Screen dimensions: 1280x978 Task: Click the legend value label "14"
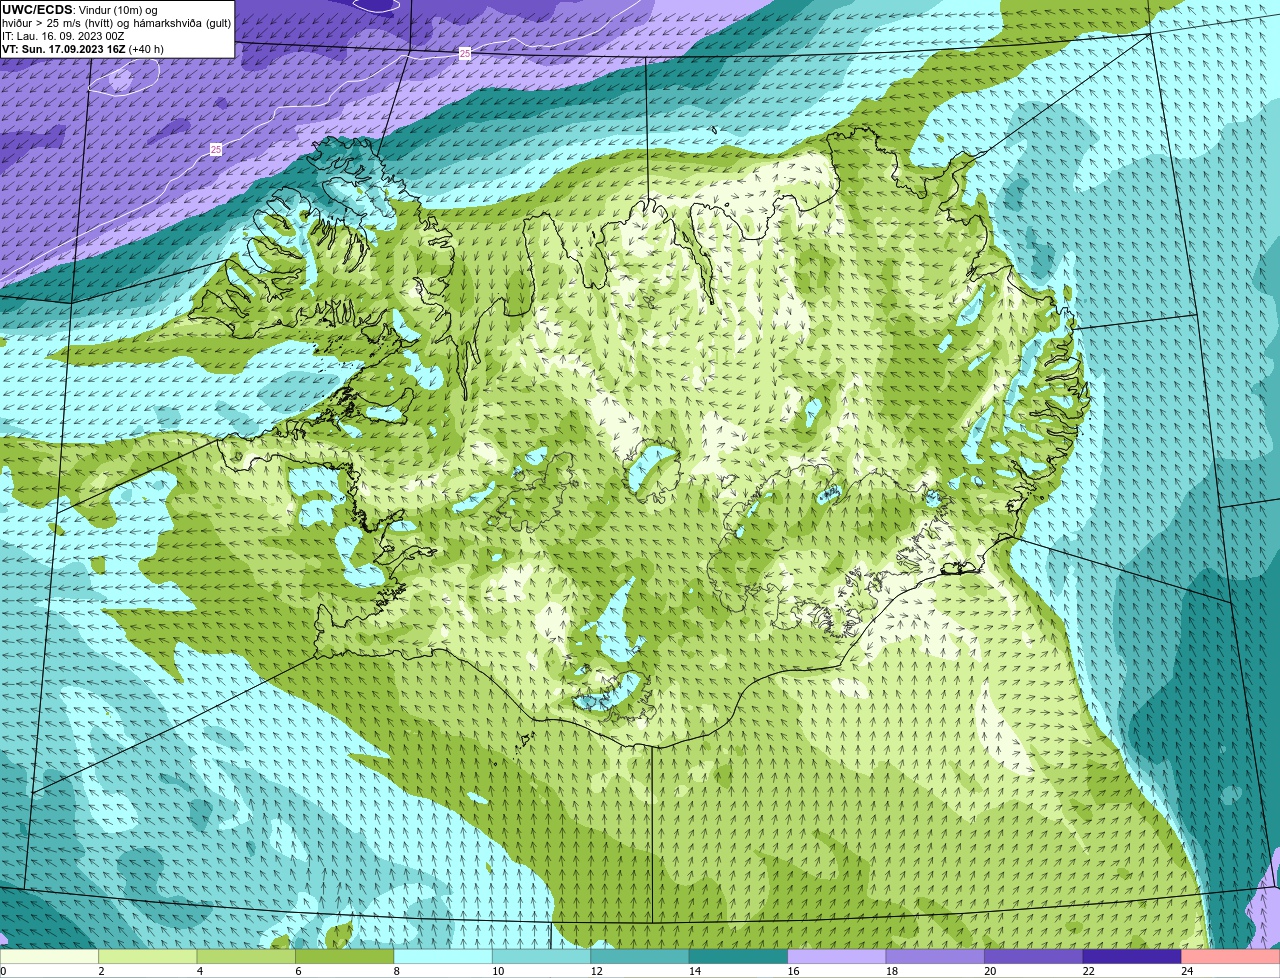click(694, 971)
